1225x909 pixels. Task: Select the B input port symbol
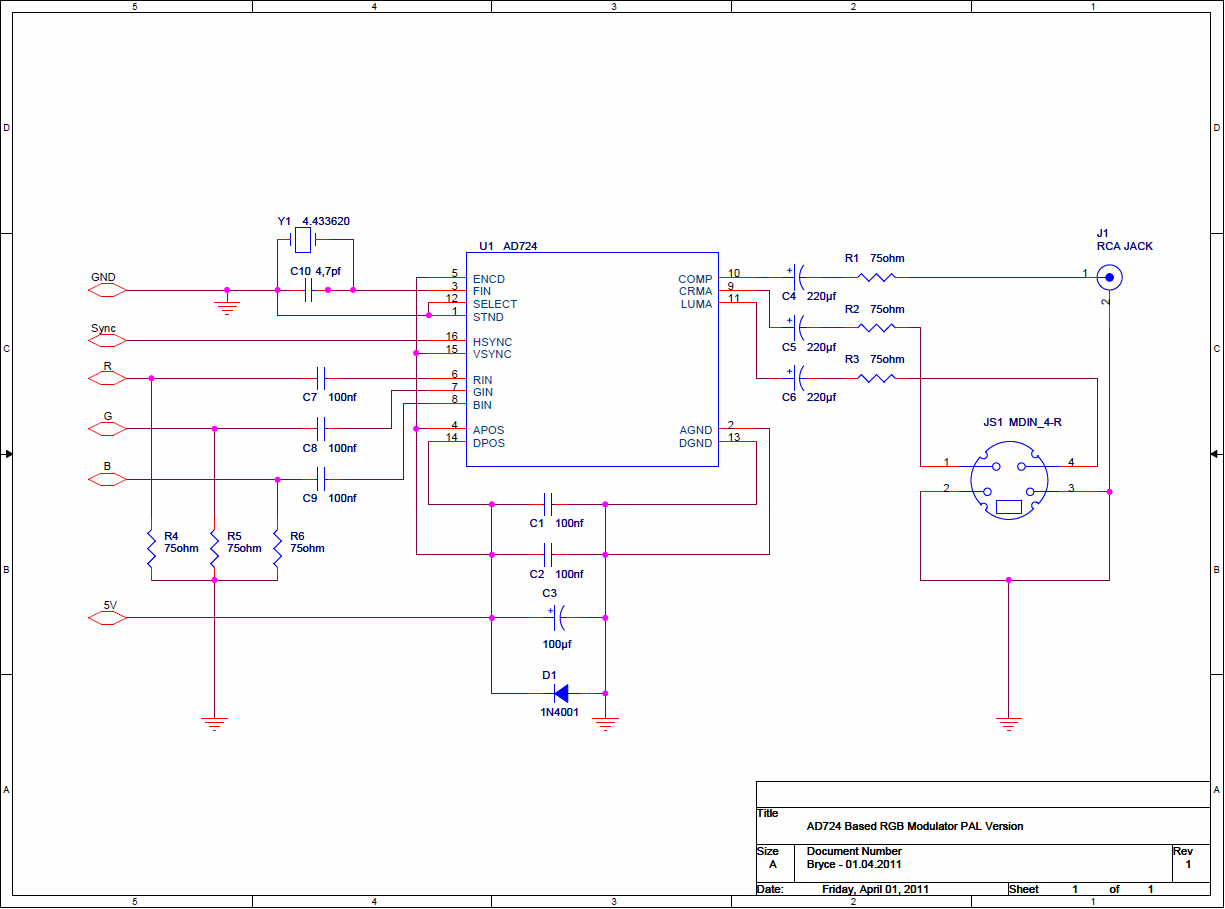tap(107, 480)
